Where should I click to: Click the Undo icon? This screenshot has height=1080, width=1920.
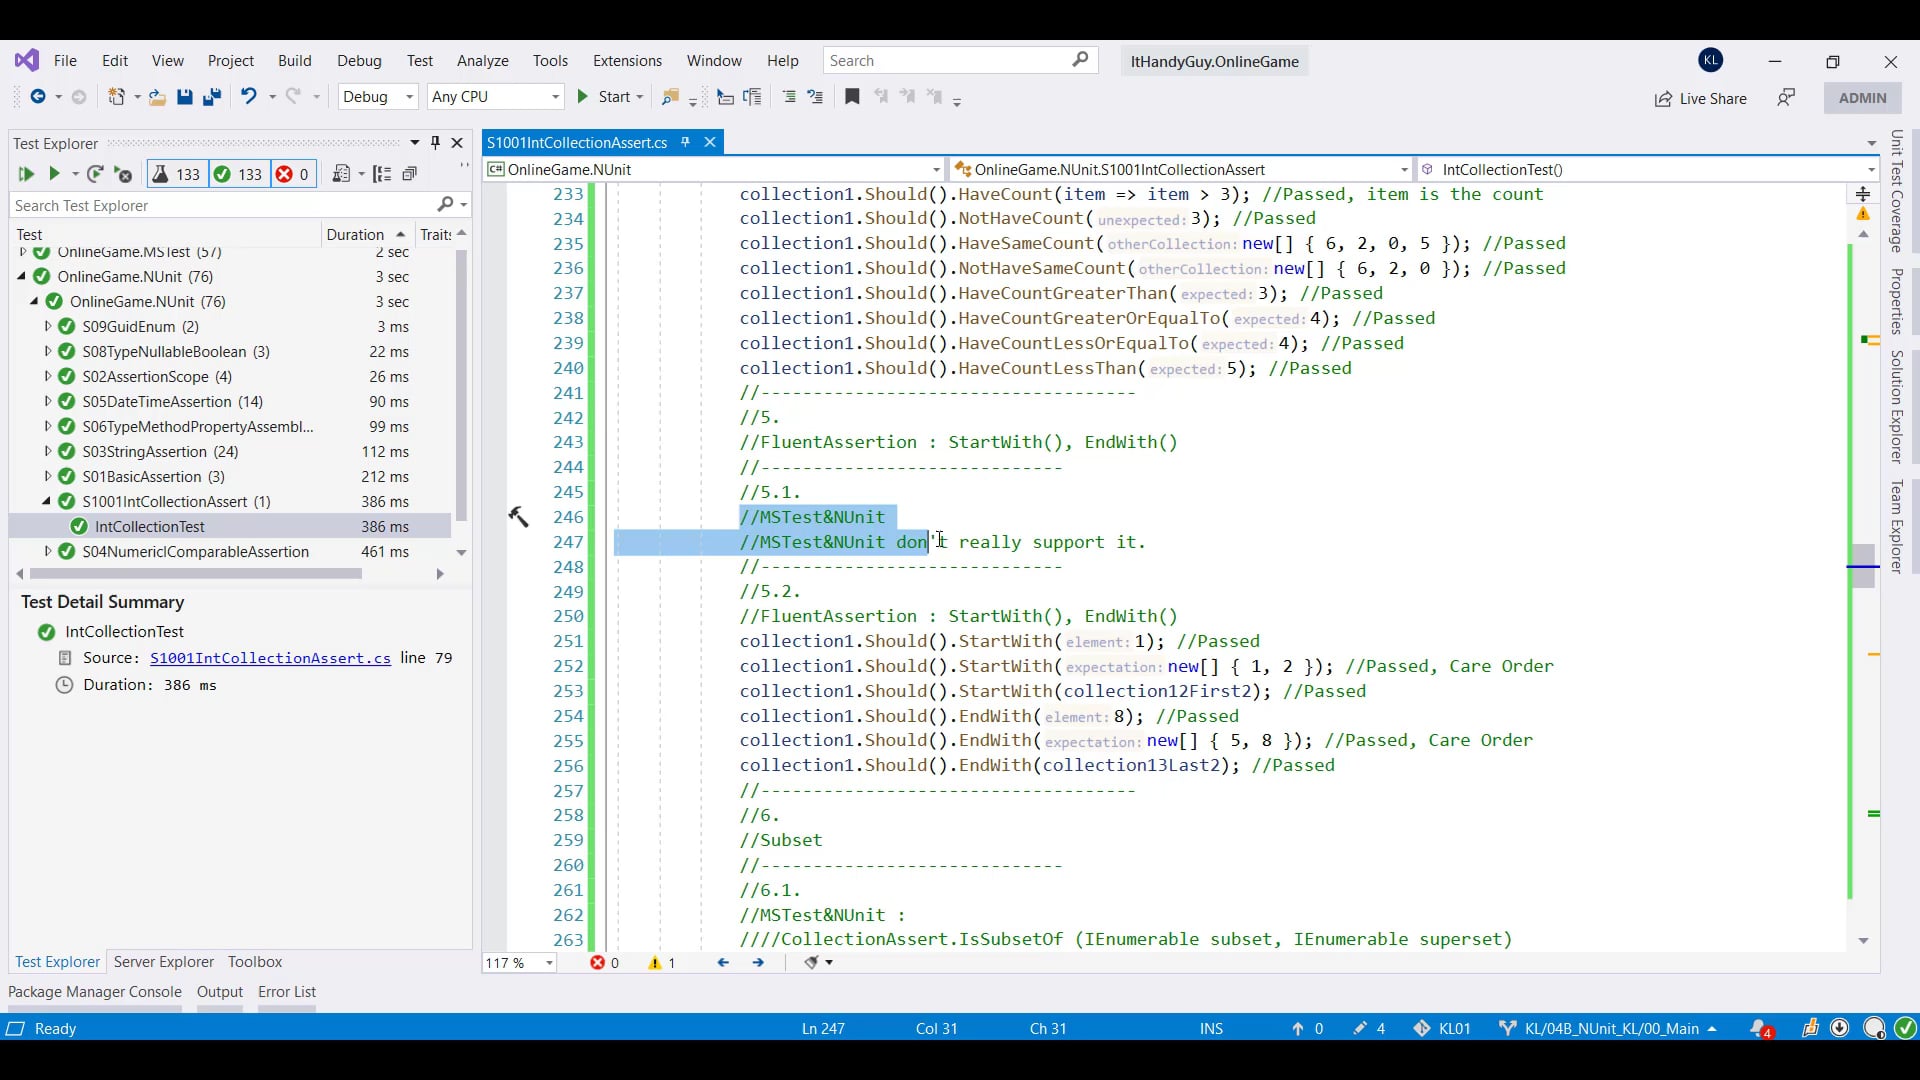click(x=249, y=97)
